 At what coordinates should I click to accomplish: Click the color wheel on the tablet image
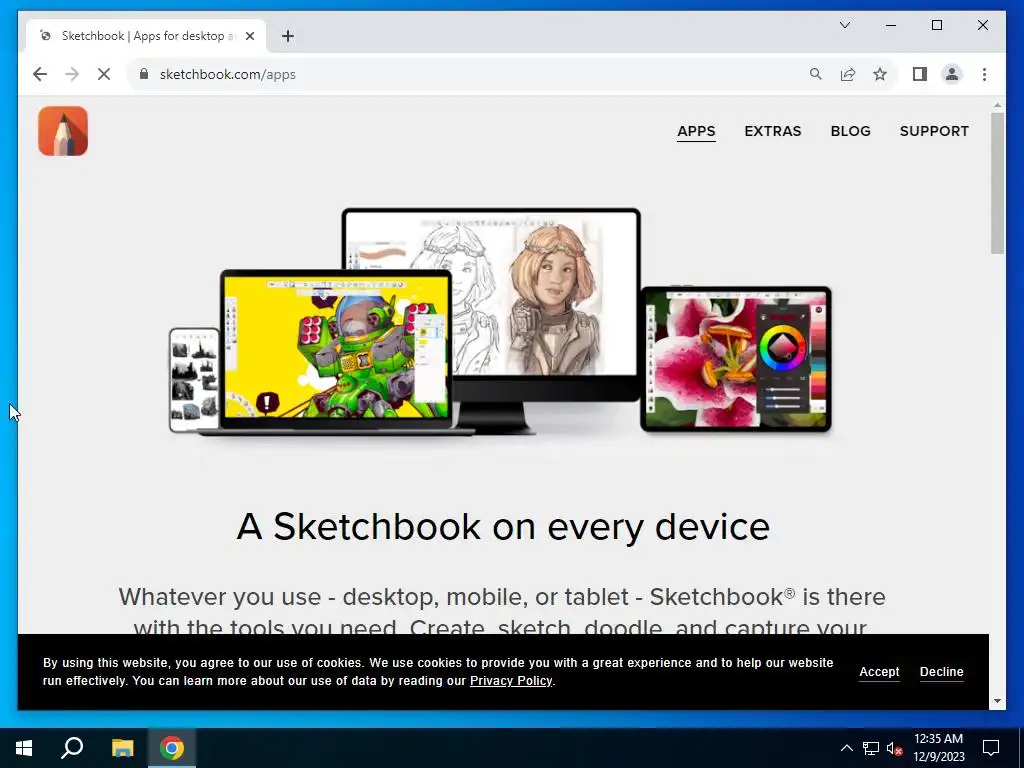click(782, 347)
